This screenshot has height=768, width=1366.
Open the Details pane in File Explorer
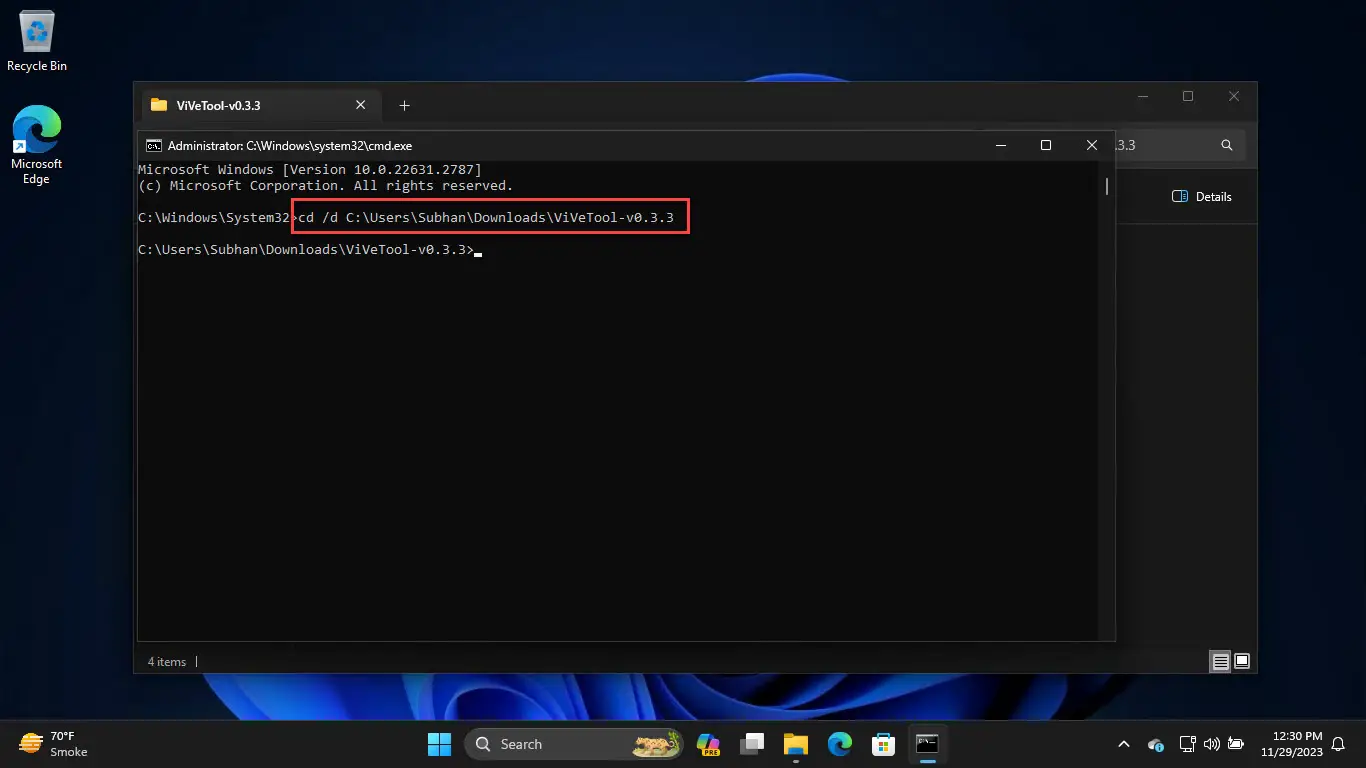[1202, 197]
